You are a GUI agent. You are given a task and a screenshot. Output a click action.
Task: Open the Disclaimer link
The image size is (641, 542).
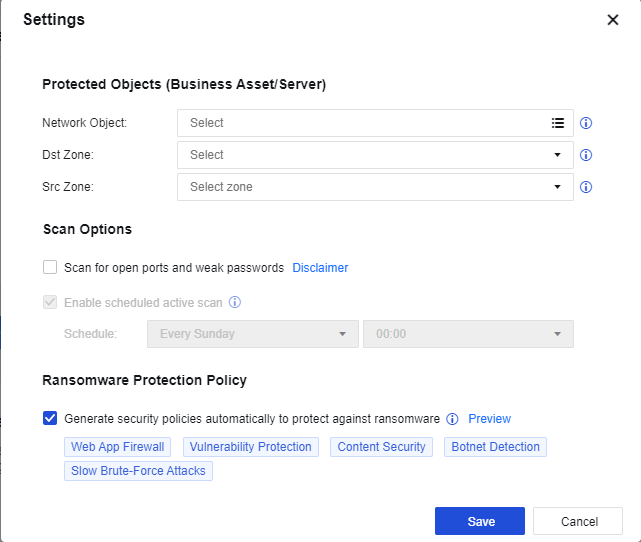[320, 268]
